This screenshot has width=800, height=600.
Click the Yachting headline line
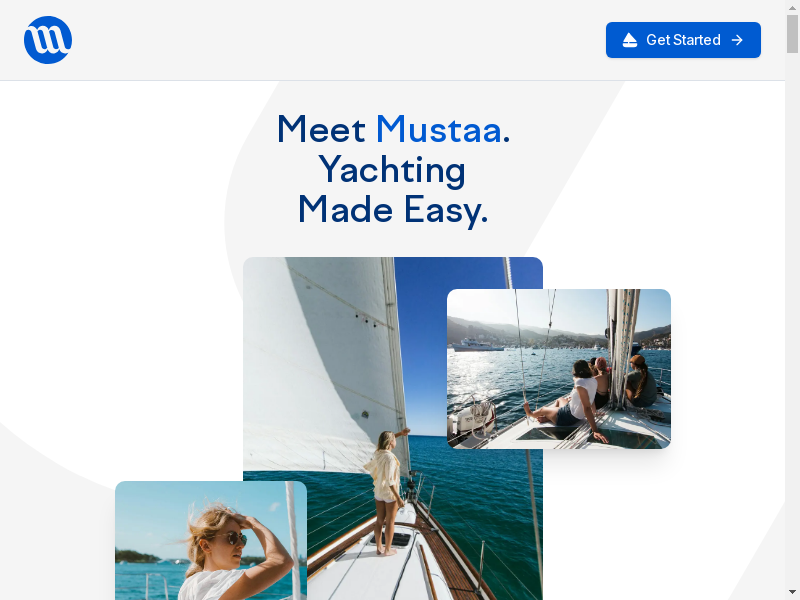pos(392,169)
